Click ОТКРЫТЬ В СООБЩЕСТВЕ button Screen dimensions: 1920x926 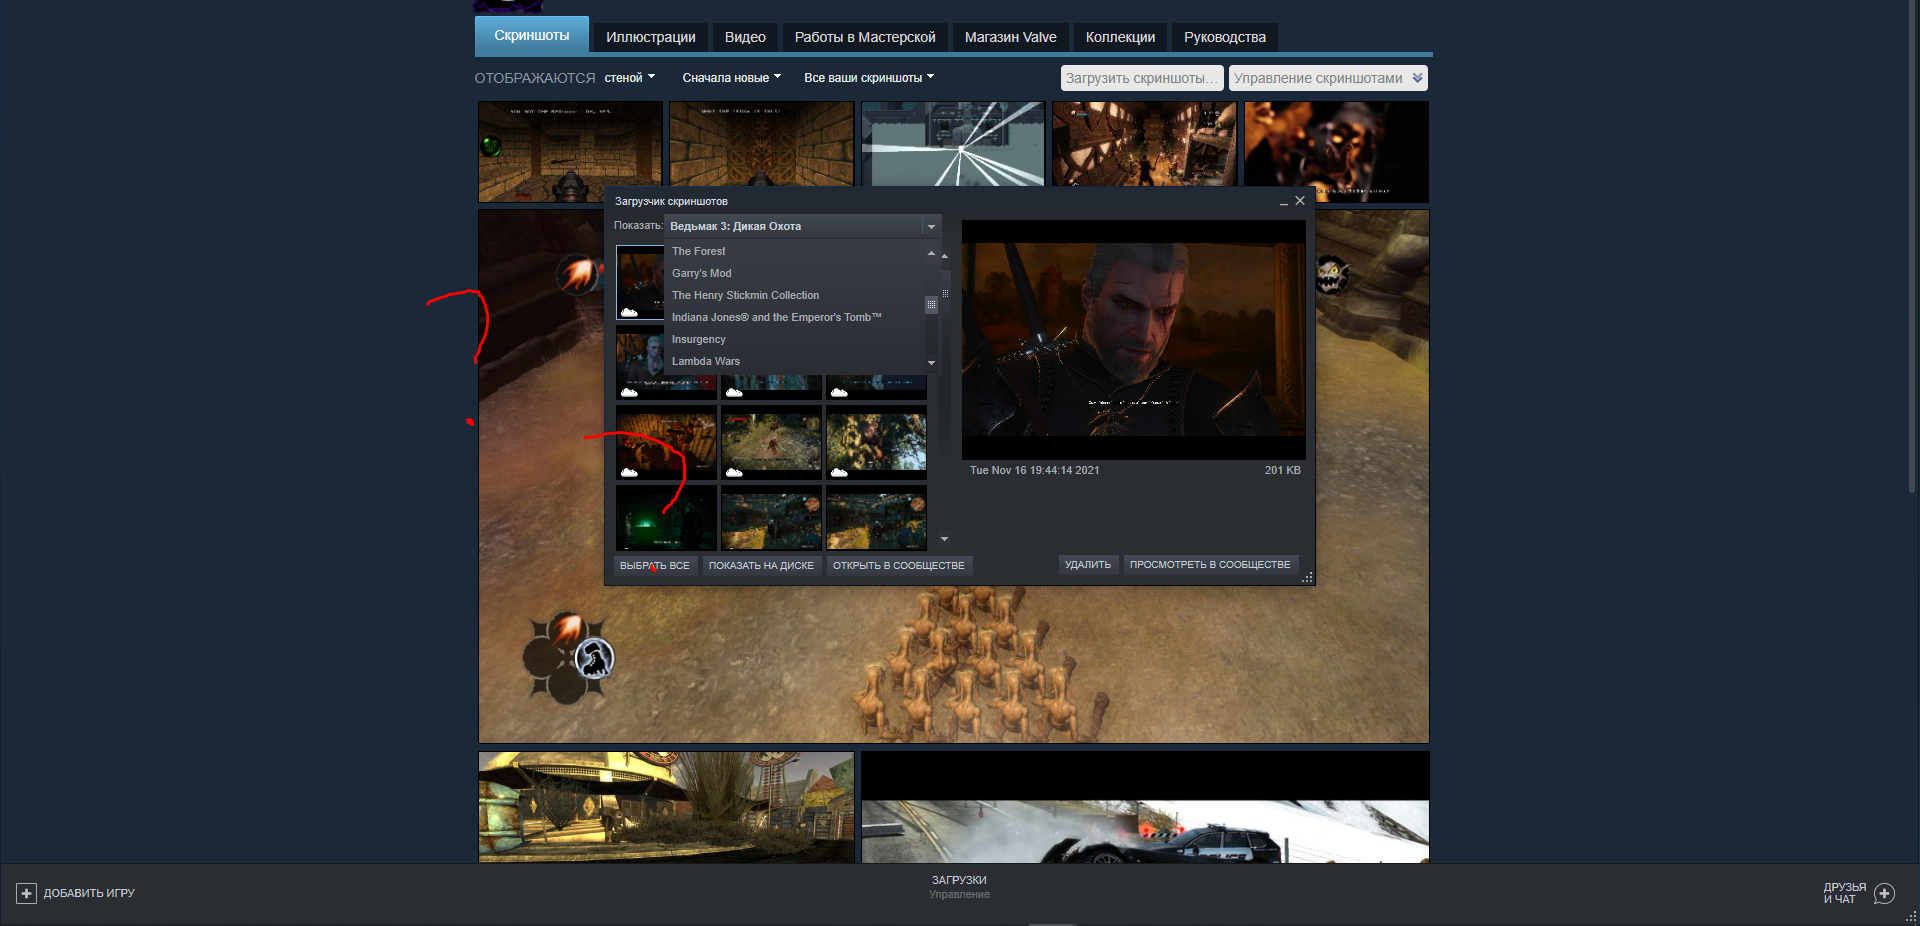pos(899,566)
